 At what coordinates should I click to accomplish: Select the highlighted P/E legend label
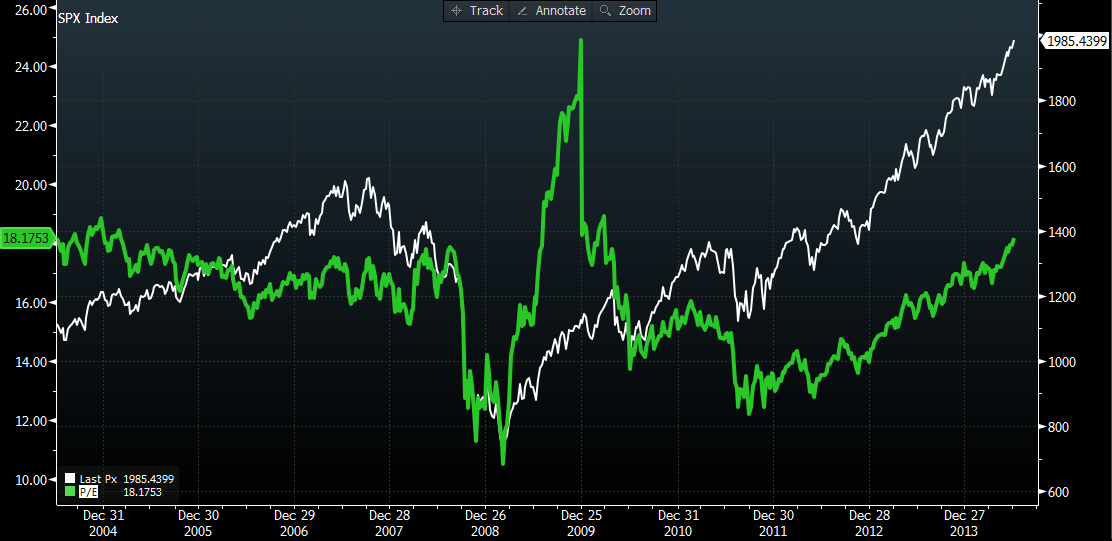[89, 492]
